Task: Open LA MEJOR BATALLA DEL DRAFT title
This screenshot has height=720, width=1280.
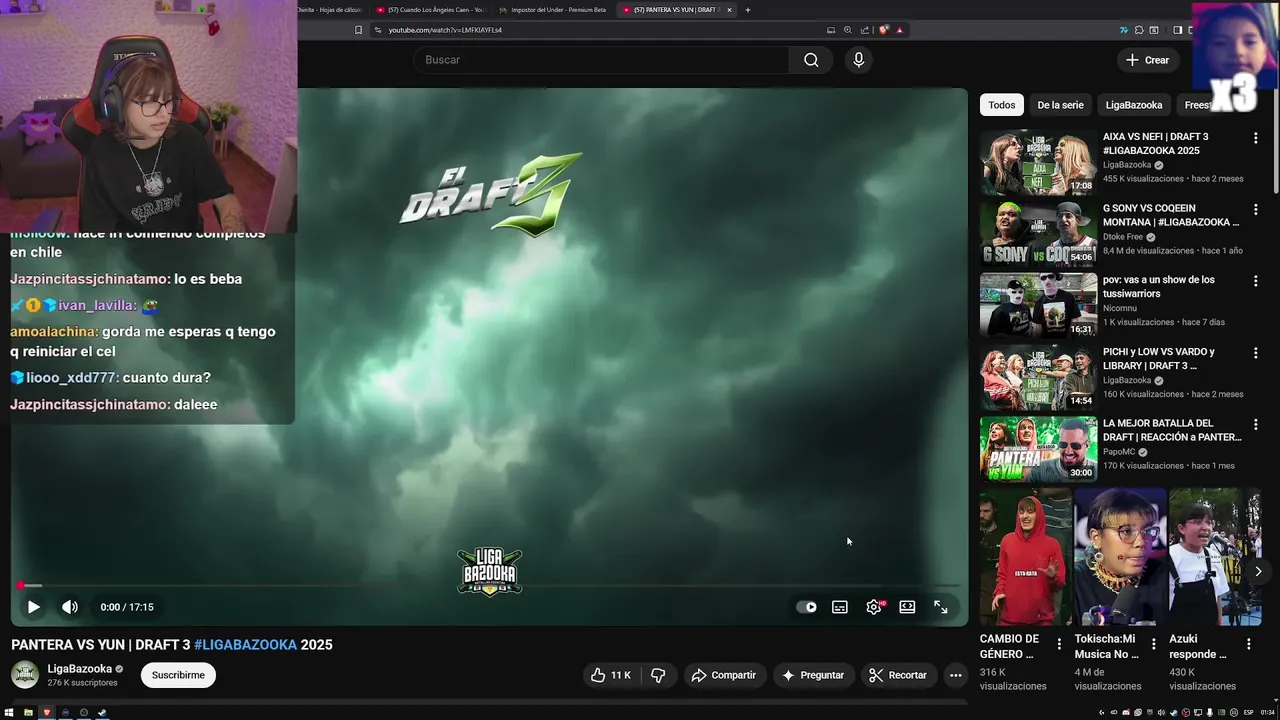Action: (1172, 430)
